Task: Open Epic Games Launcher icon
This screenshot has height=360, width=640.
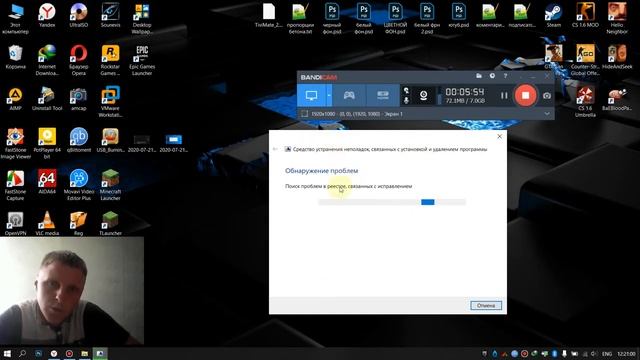Action: pyautogui.click(x=142, y=60)
